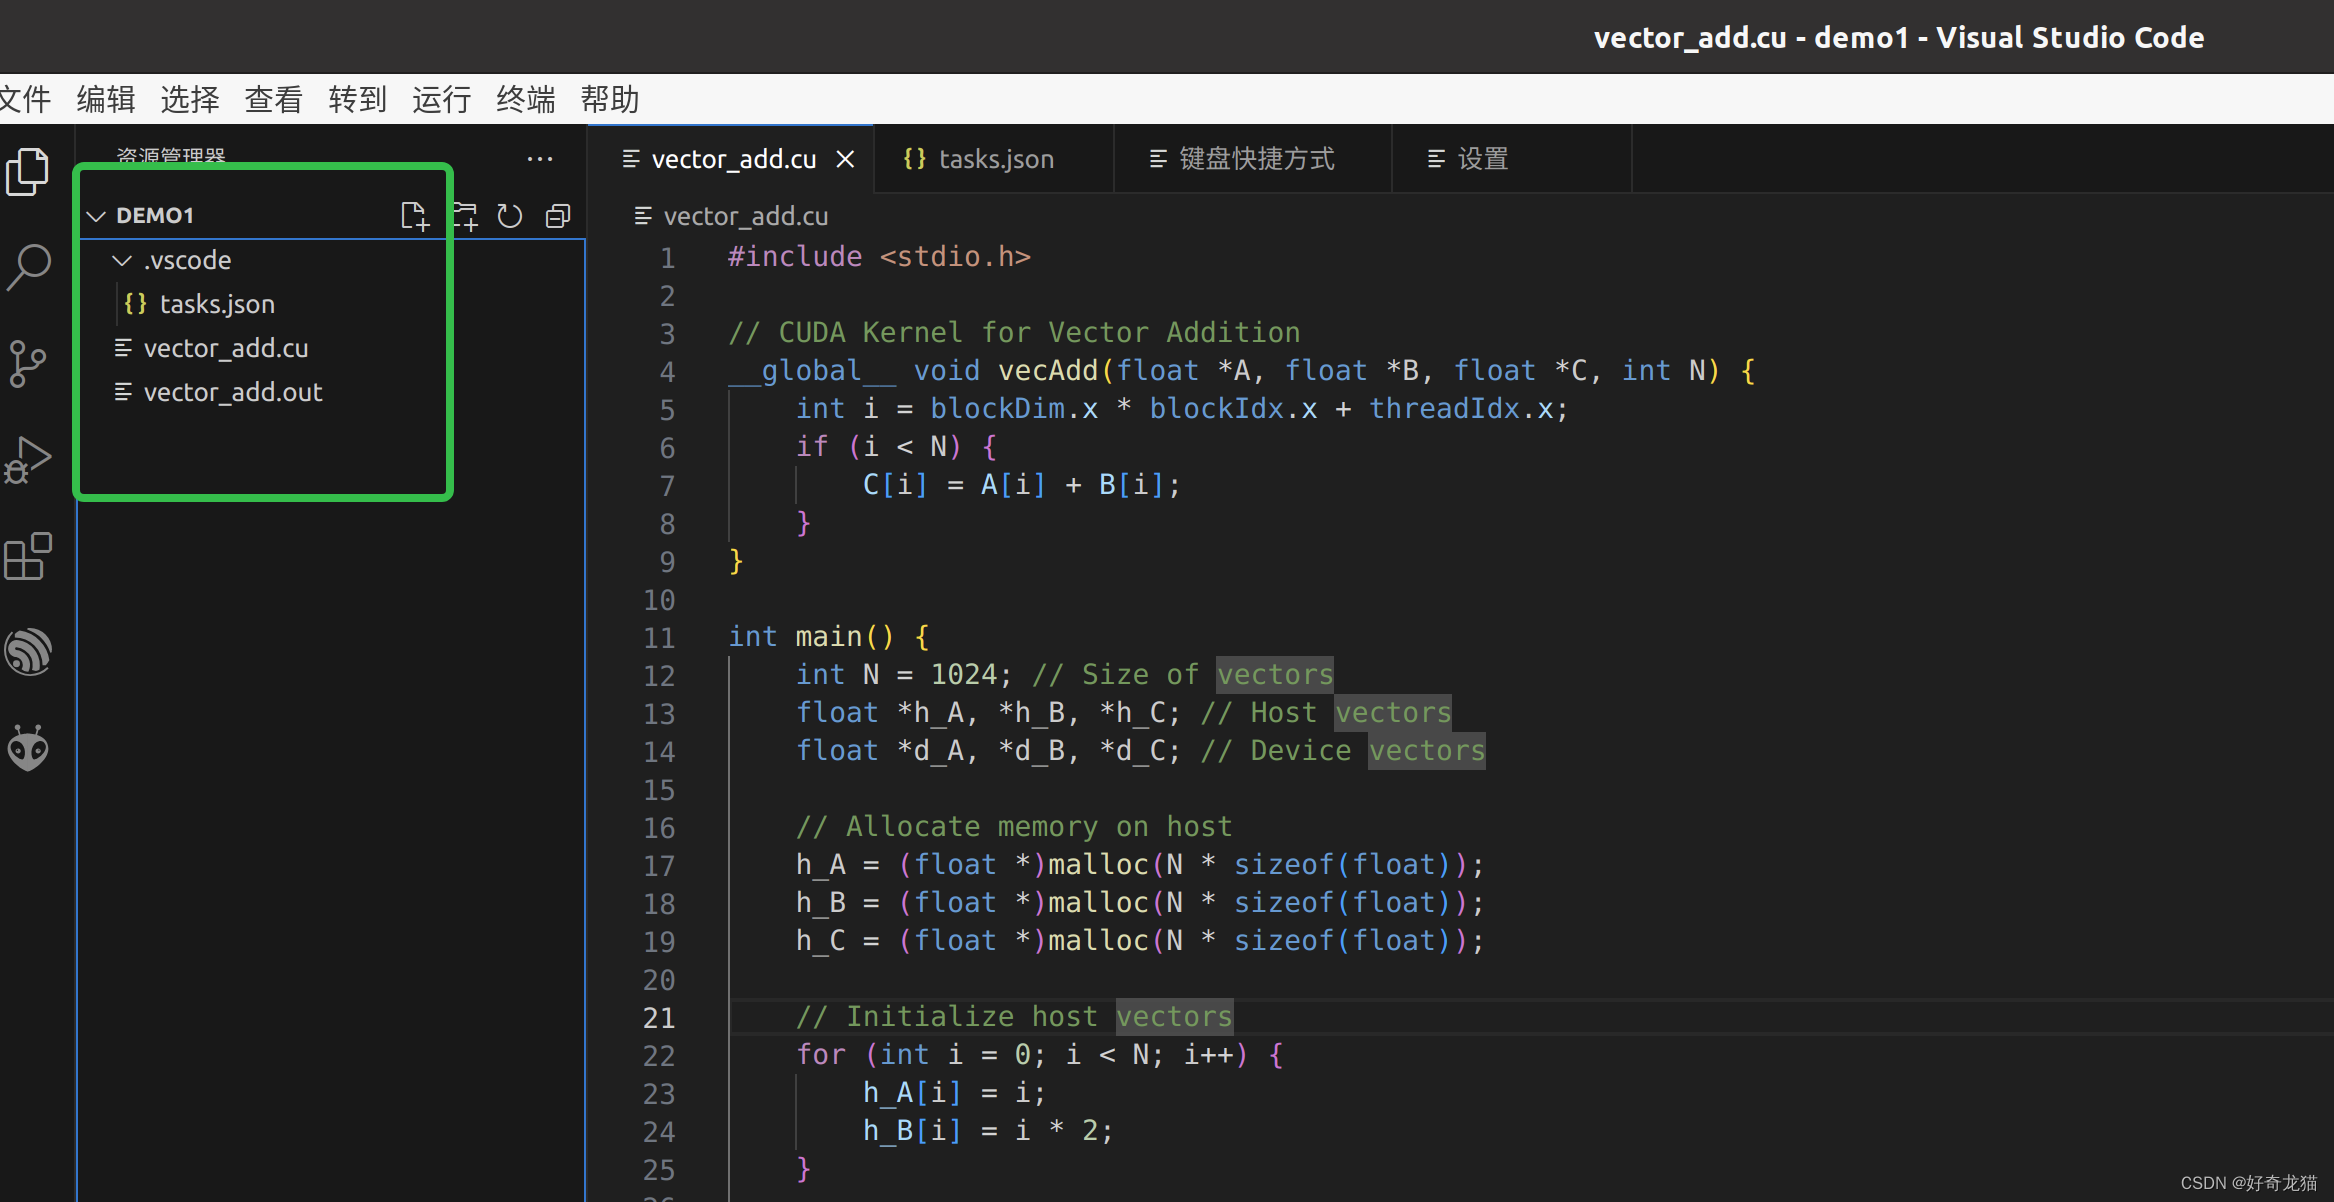Open the Extensions view
Screen dimensions: 2334x1202
click(x=27, y=556)
